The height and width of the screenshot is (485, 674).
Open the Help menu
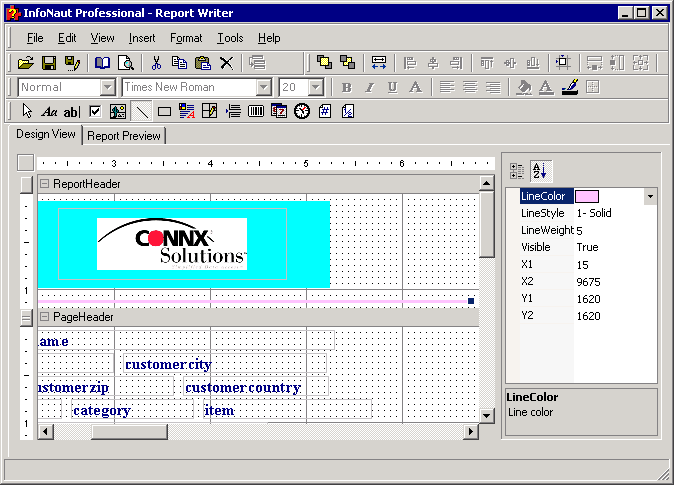[269, 38]
